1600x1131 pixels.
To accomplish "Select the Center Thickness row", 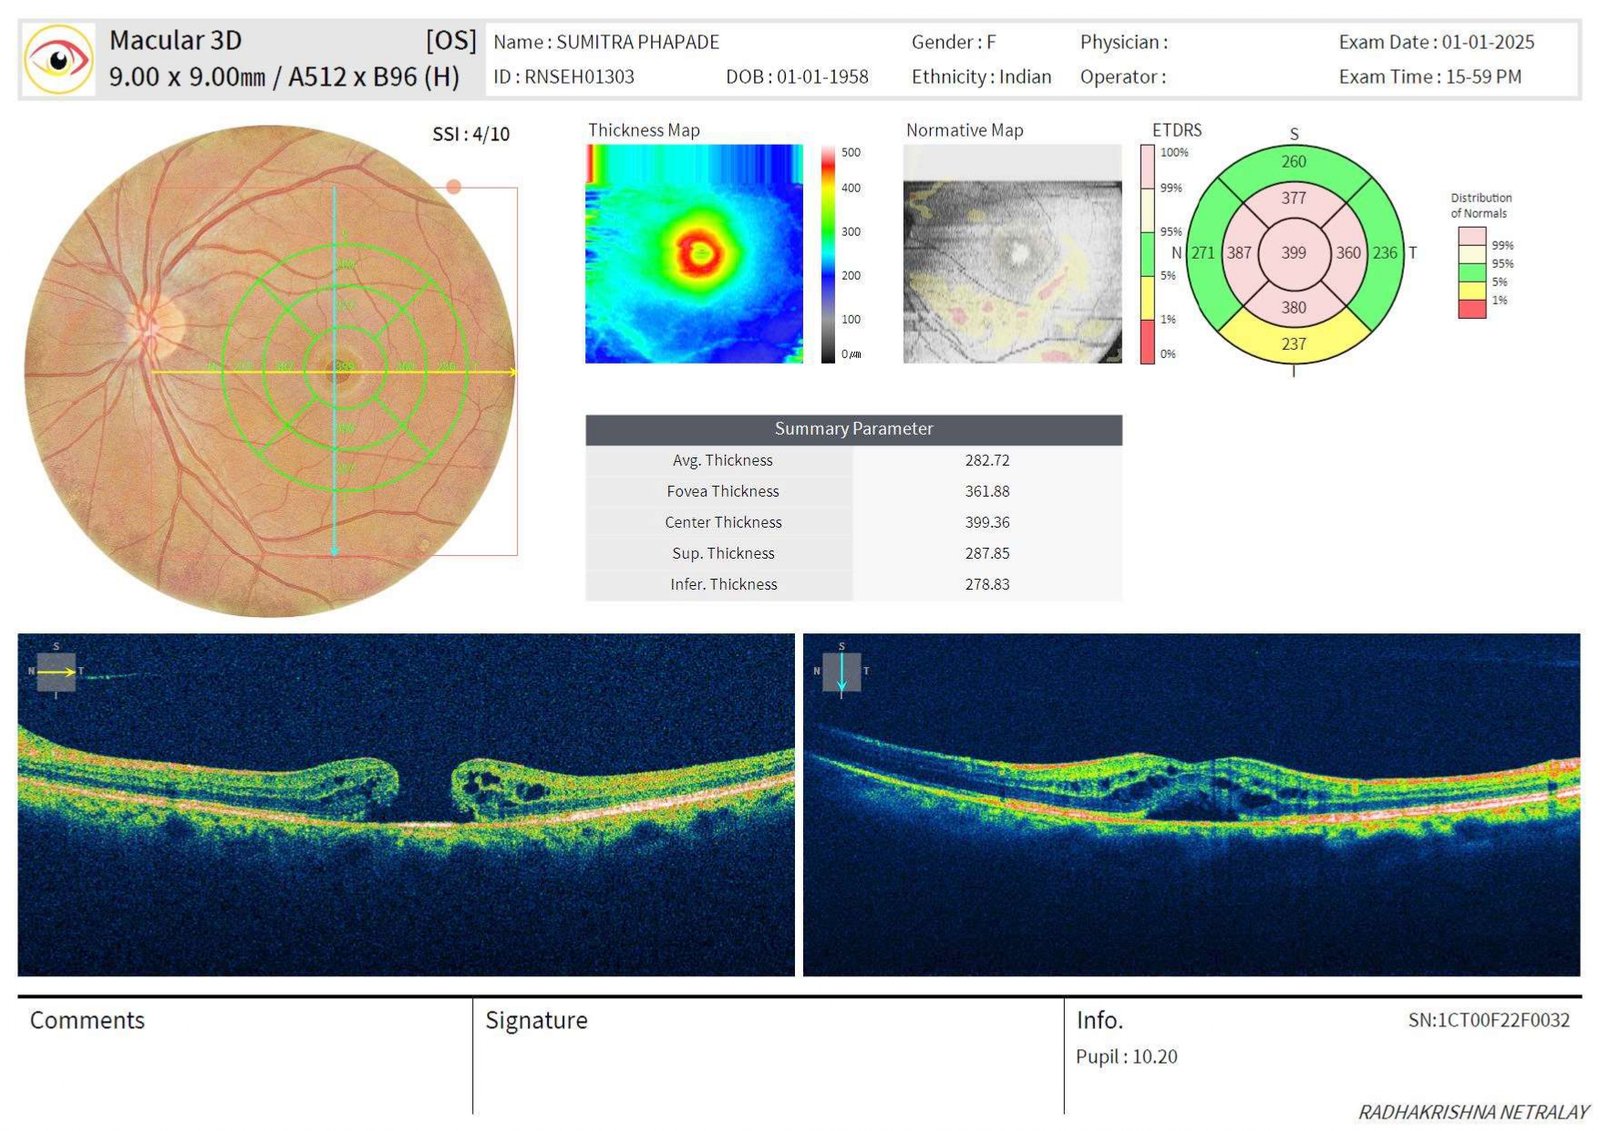I will [x=853, y=522].
